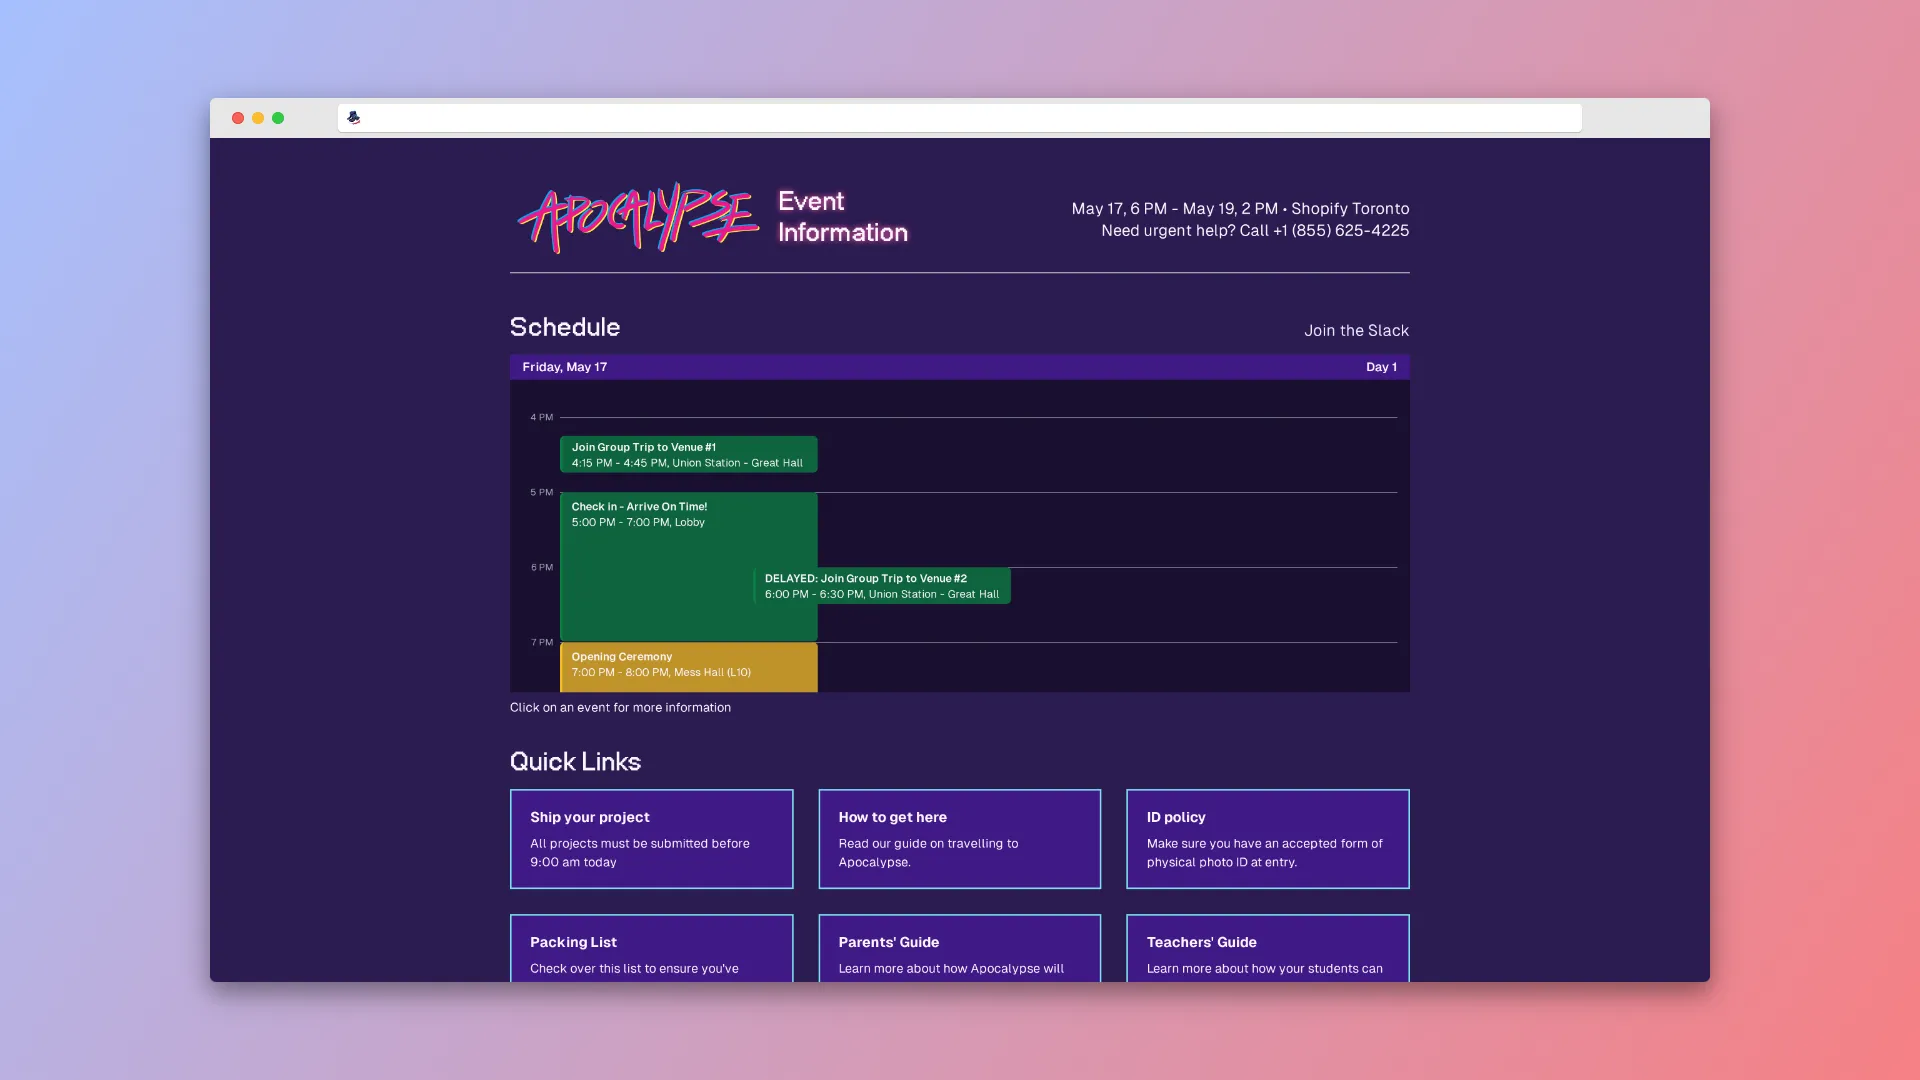
Task: Open the How to get here card
Action: coord(959,839)
